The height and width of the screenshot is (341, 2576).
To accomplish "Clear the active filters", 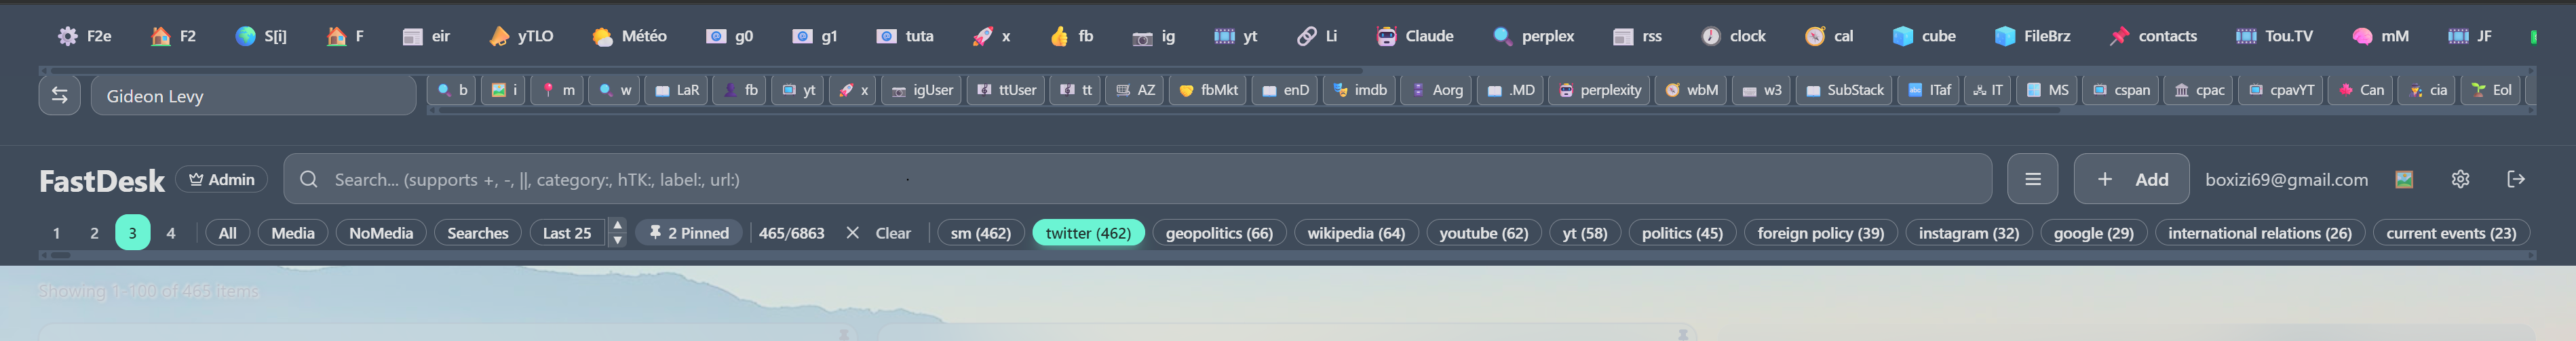I will [x=878, y=233].
